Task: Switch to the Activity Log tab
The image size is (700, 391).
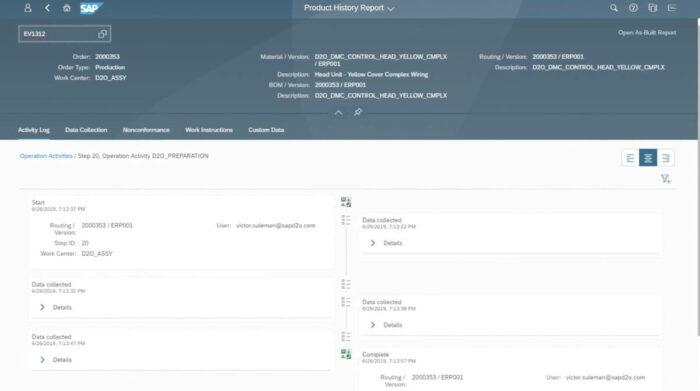Action: tap(34, 130)
